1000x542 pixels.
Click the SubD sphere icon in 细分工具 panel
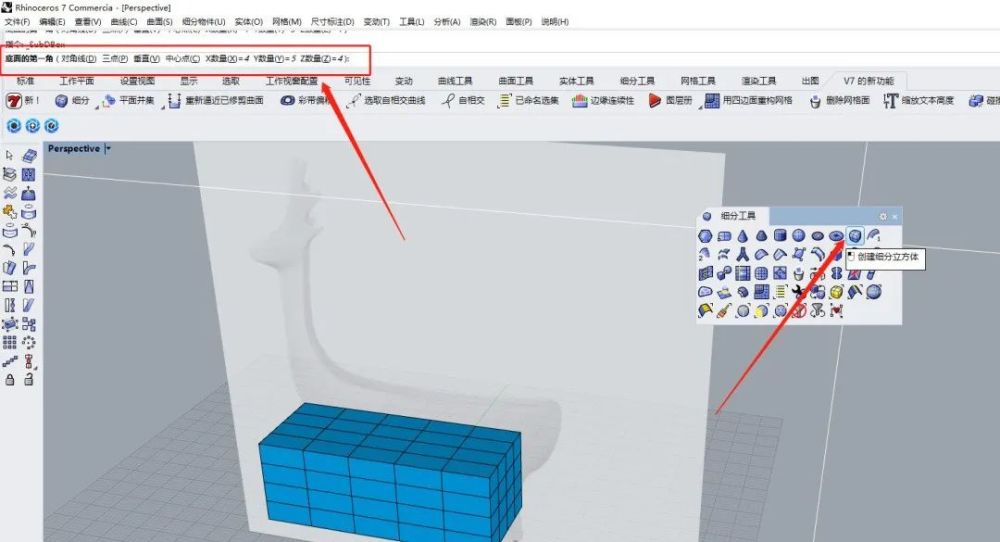(x=798, y=235)
